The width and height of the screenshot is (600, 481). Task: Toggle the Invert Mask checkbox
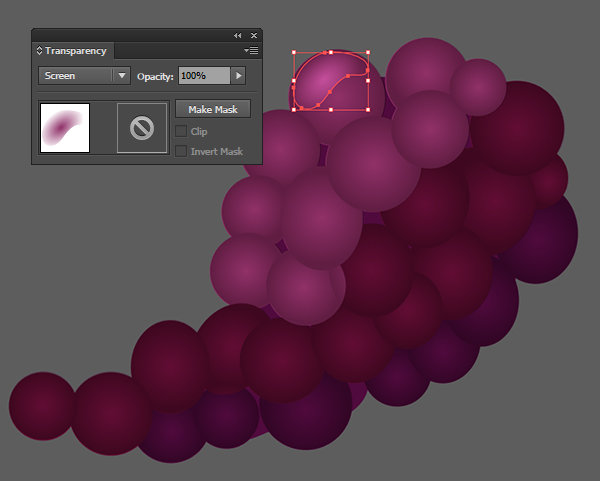click(x=181, y=151)
